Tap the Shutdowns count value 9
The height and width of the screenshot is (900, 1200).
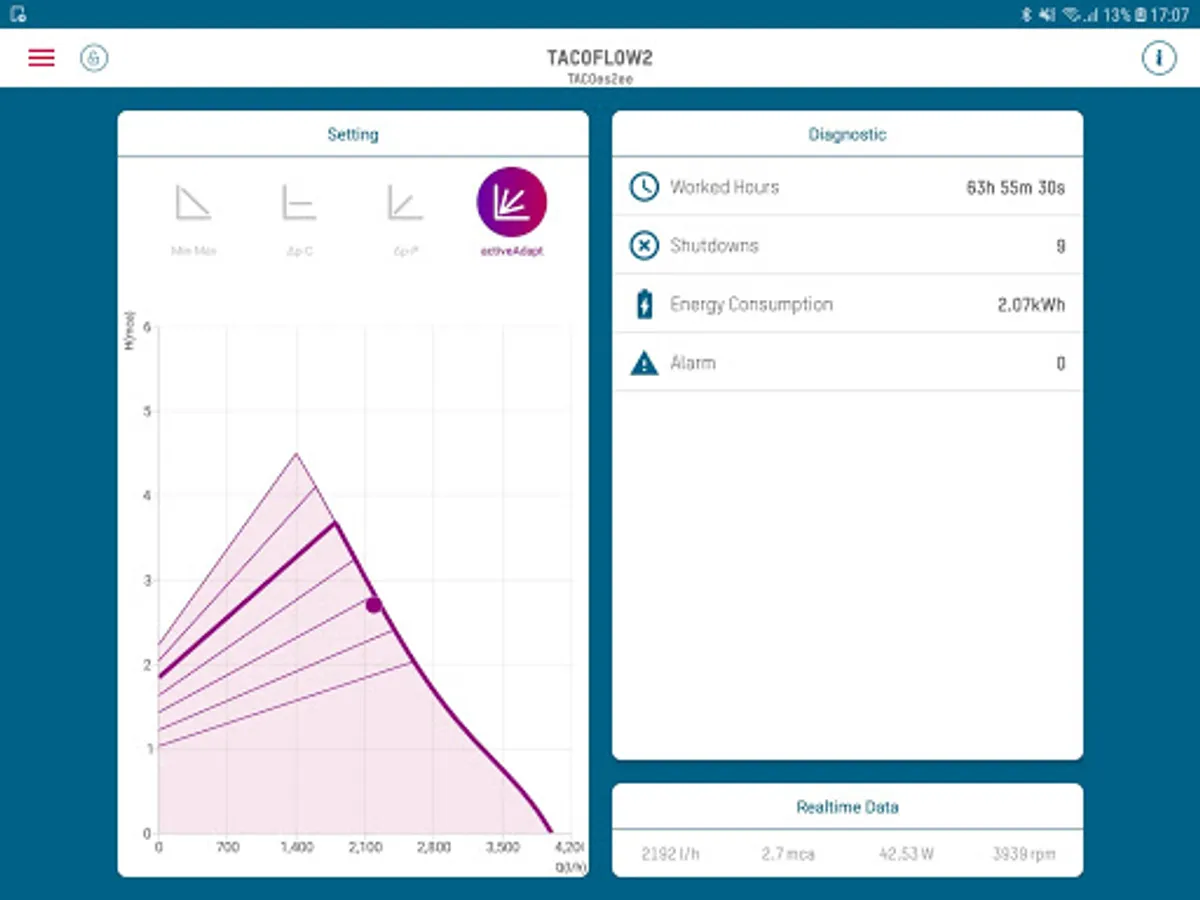[1060, 246]
